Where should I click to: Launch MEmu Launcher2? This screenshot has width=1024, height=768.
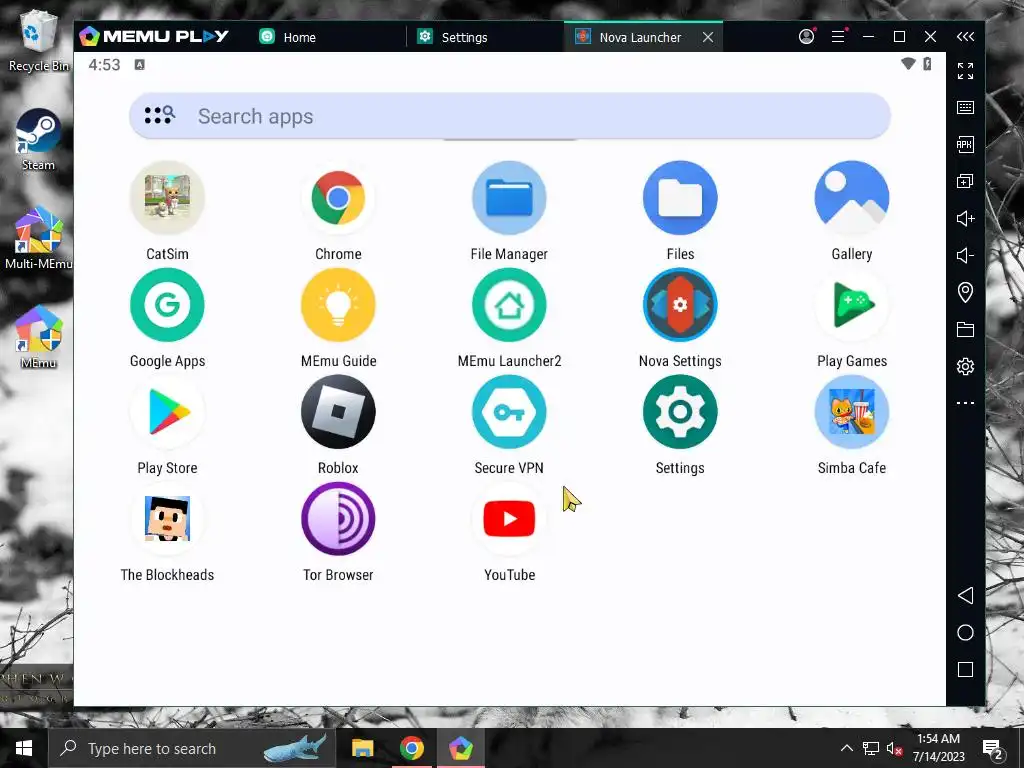(x=509, y=305)
